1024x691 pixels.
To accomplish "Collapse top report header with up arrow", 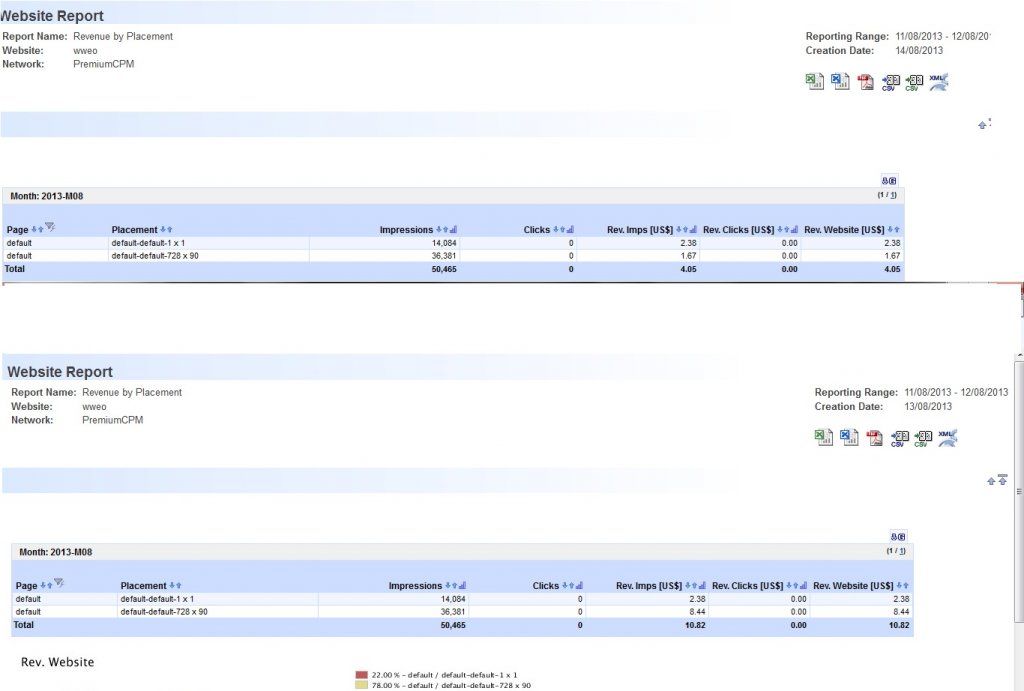I will point(983,125).
